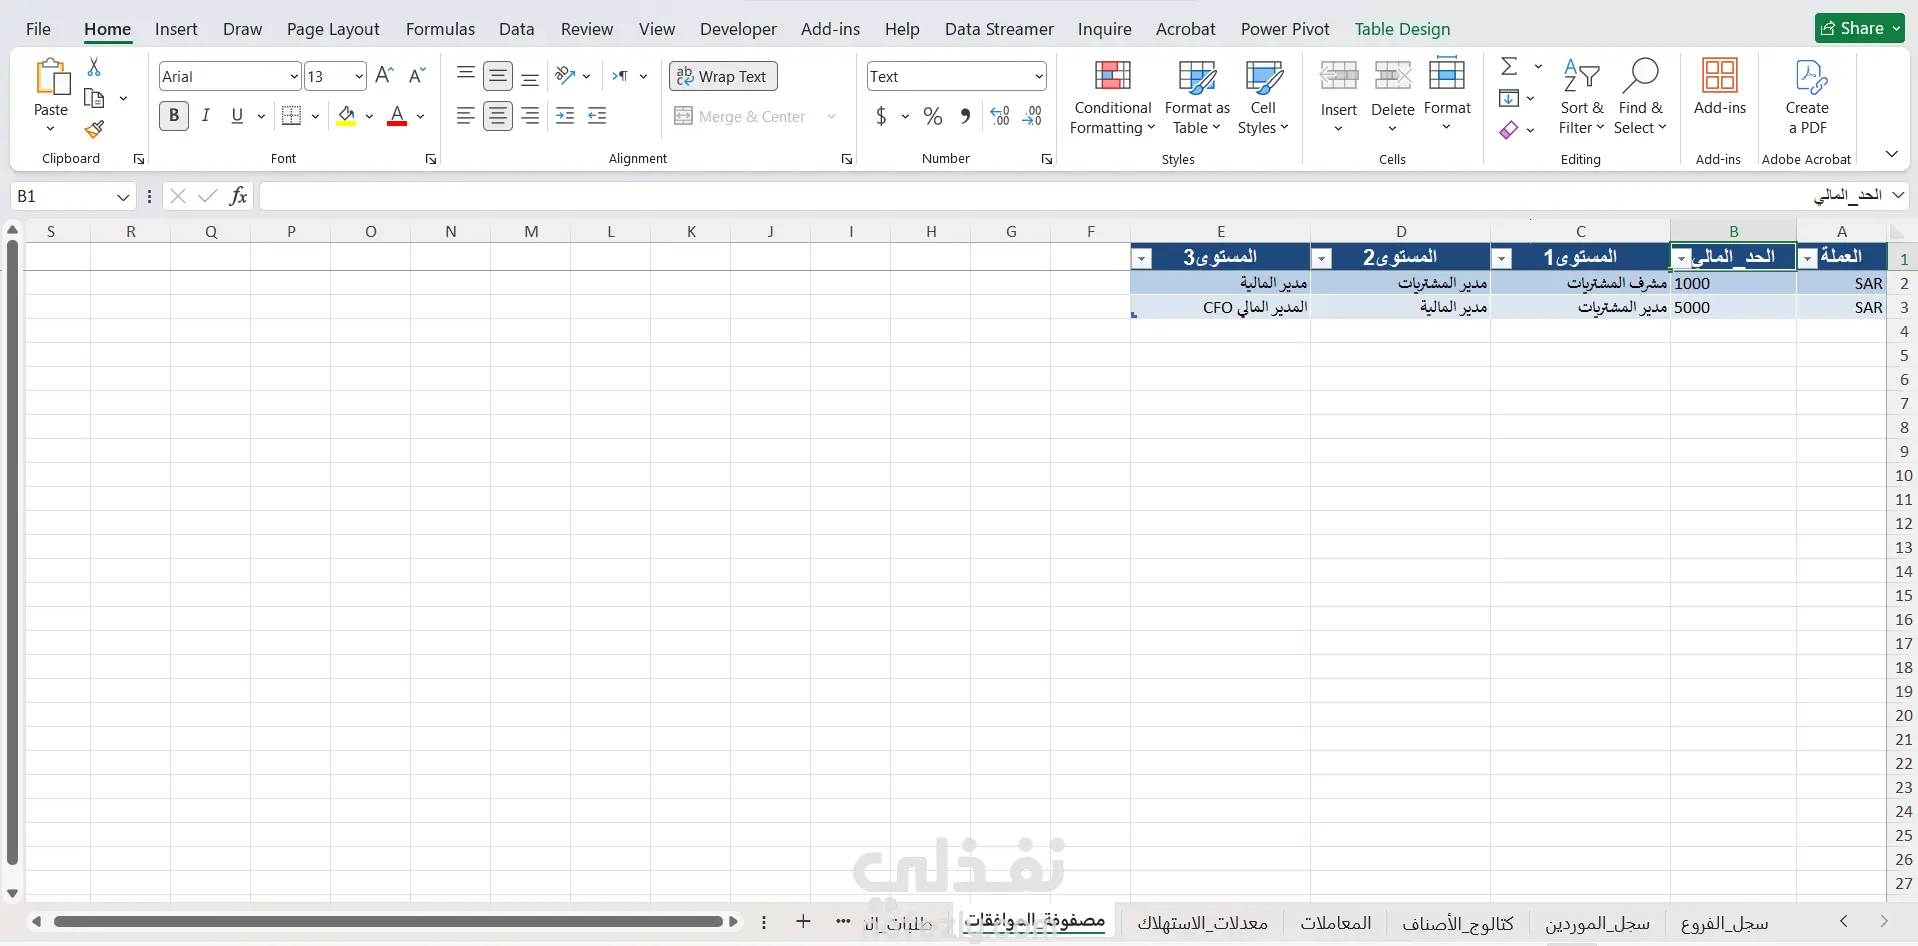Increase font size with the larger A
Viewport: 1918px width, 946px height.
click(x=384, y=75)
